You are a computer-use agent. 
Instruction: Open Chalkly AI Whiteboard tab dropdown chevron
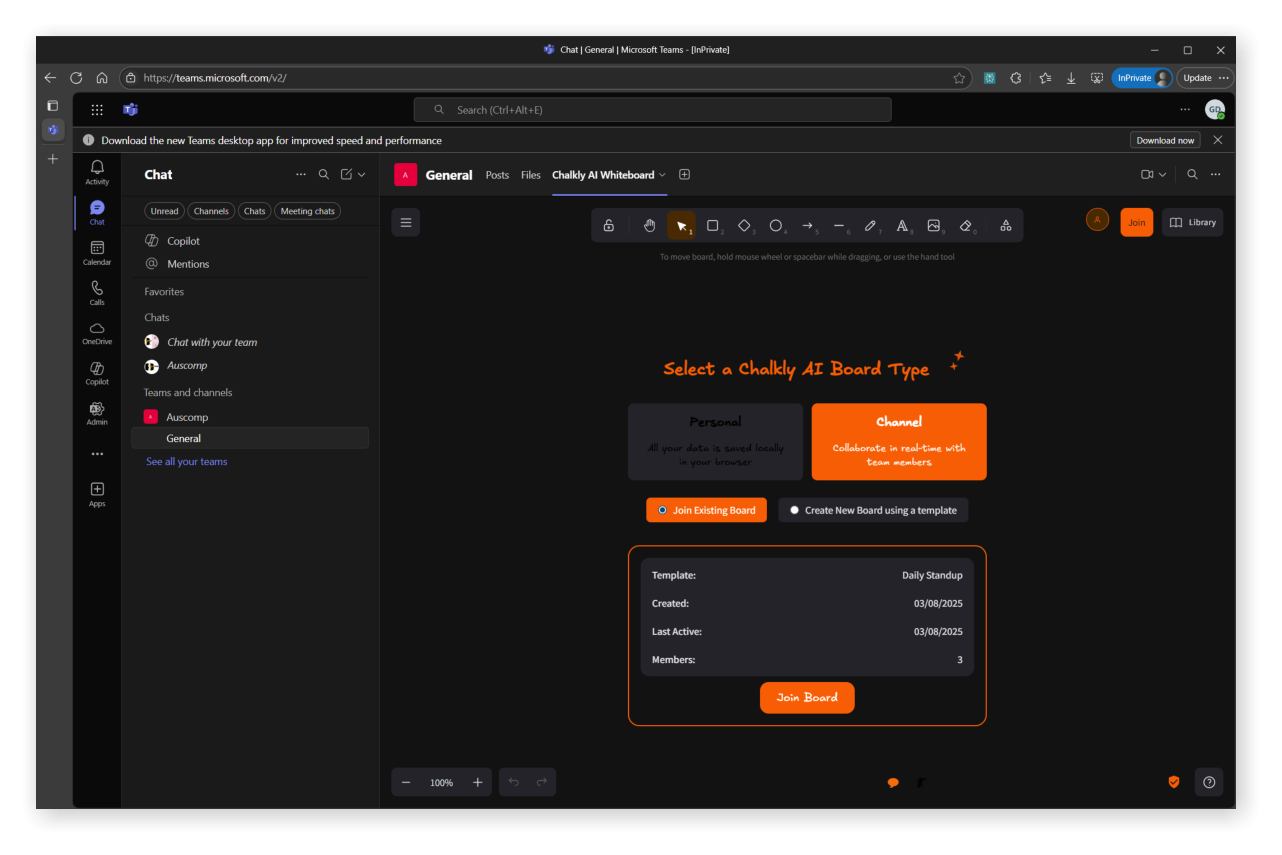tap(662, 175)
